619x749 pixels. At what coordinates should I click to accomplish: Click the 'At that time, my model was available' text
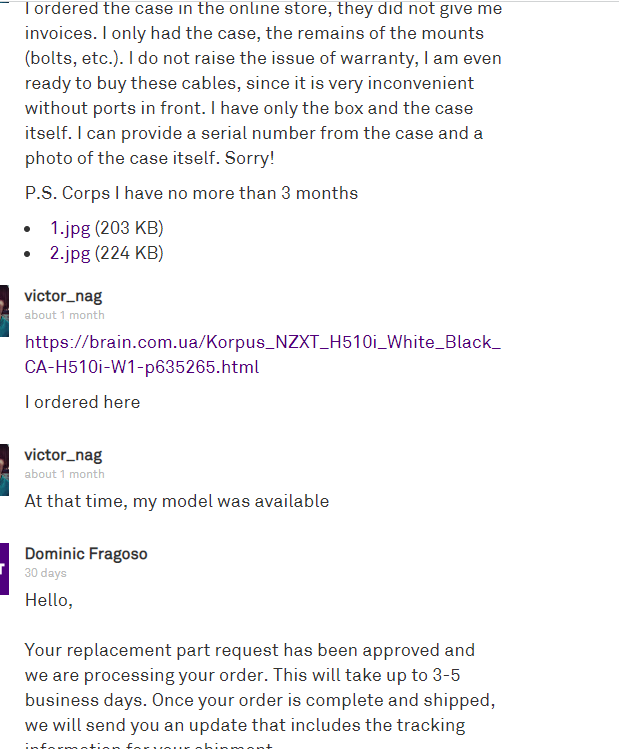pos(177,501)
